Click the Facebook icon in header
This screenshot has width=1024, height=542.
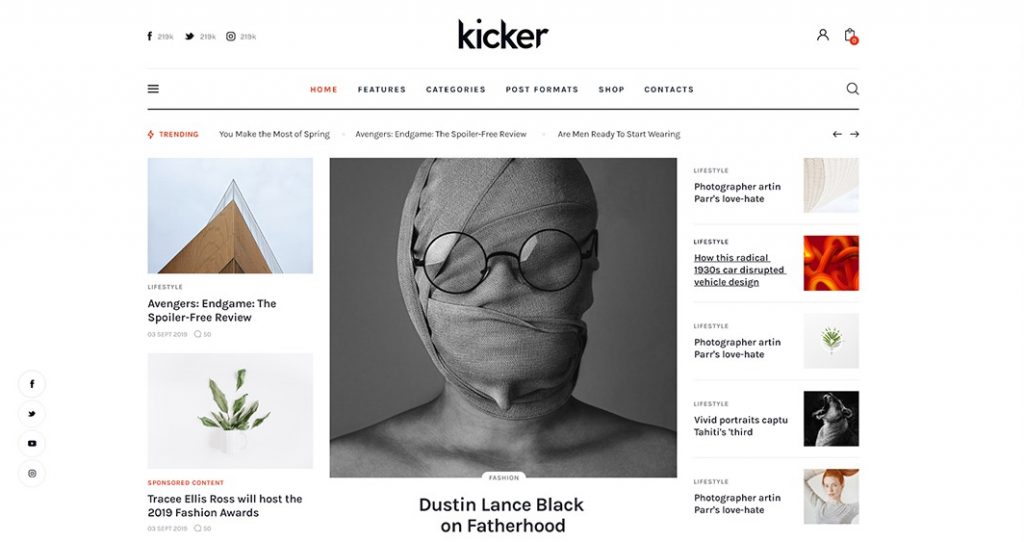(x=150, y=37)
